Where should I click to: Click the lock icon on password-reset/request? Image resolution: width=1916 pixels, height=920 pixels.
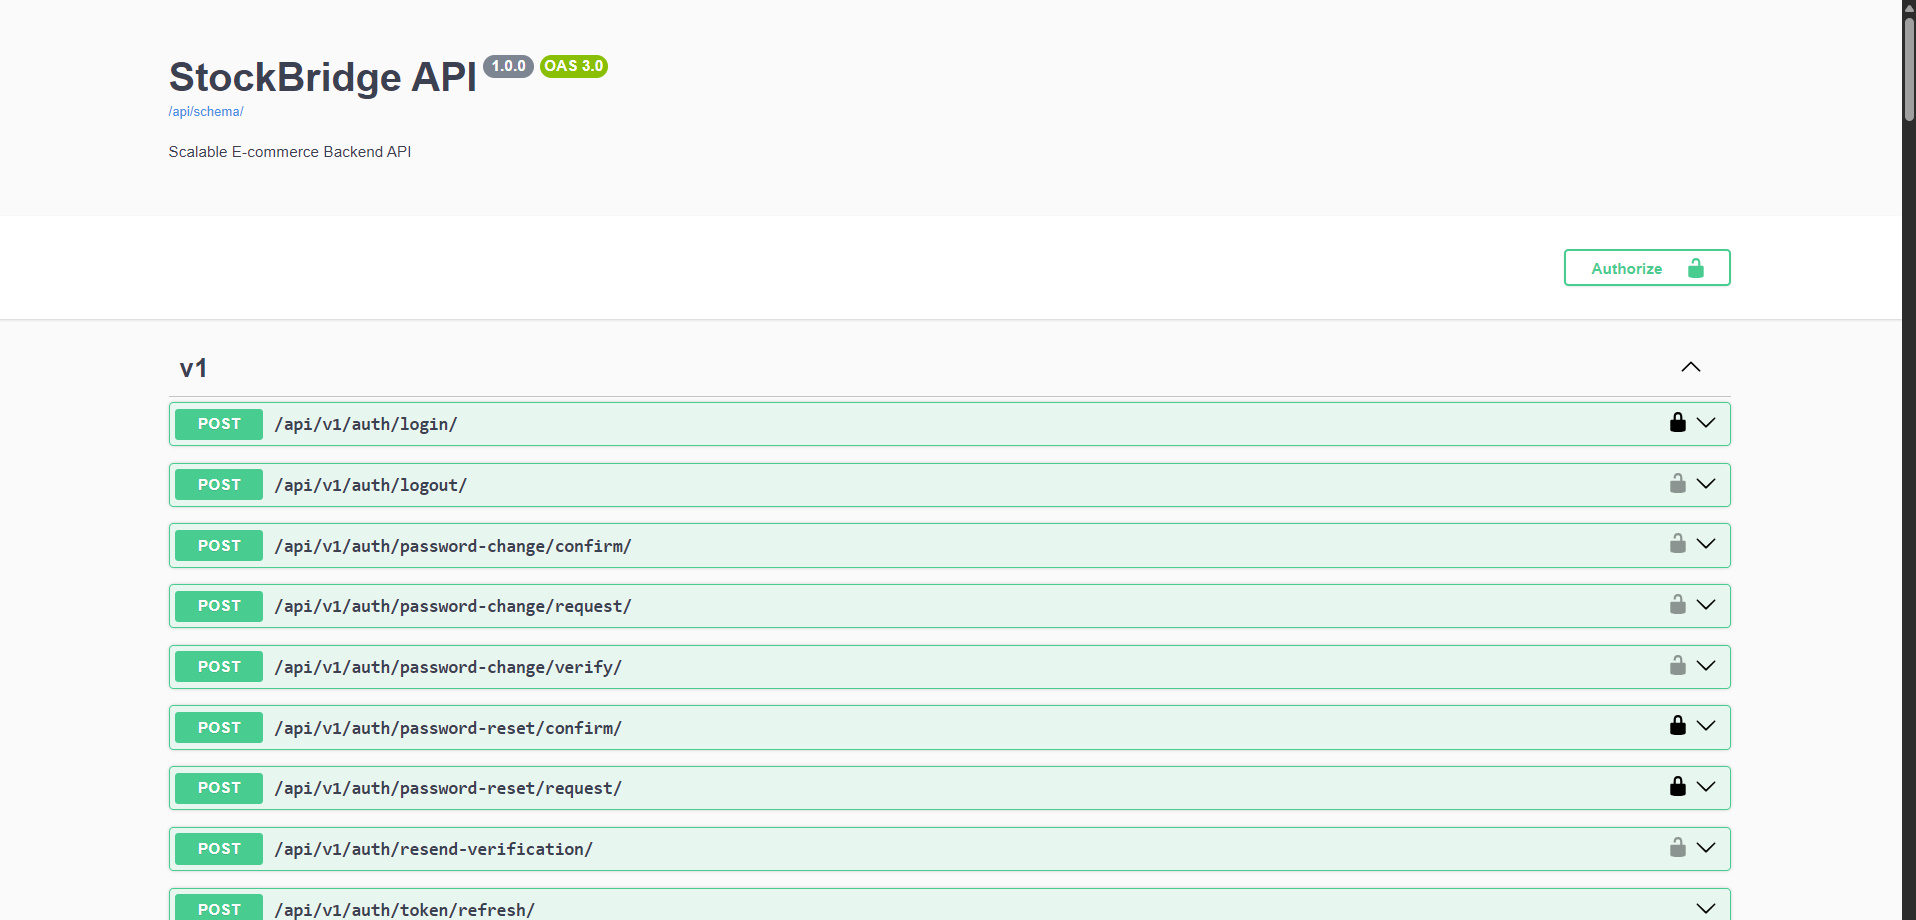(1678, 786)
